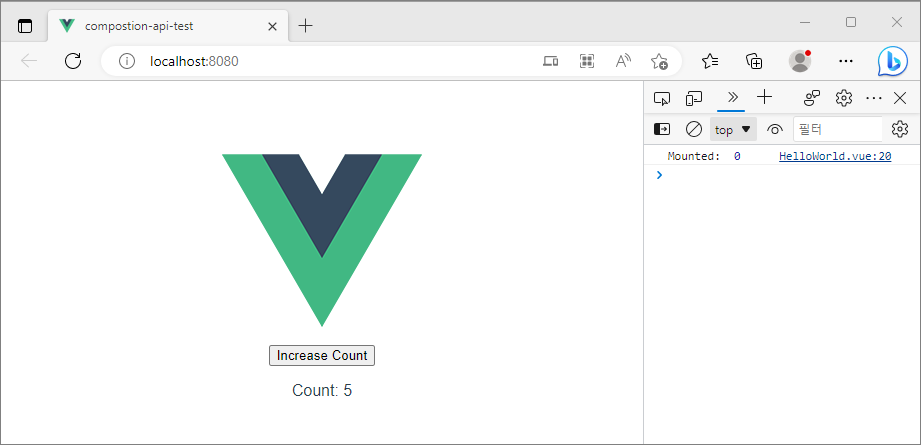Viewport: 921px width, 445px height.
Task: View site information icon in address bar
Action: [127, 61]
